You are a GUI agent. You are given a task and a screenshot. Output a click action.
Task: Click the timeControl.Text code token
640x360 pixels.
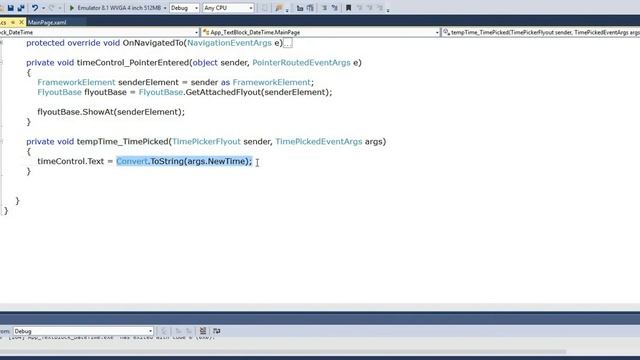[x=71, y=161]
